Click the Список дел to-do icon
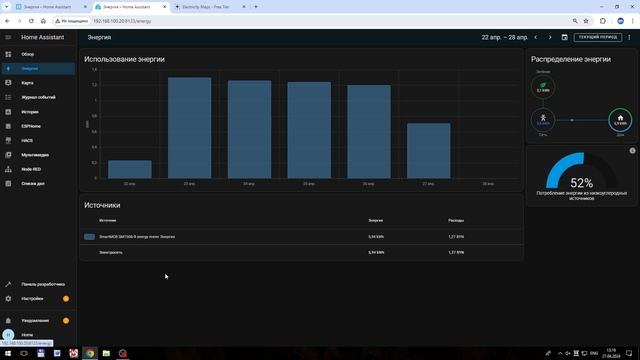The image size is (640, 360). pyautogui.click(x=8, y=184)
